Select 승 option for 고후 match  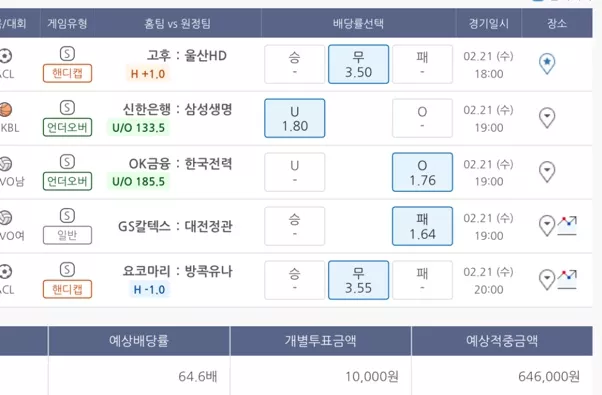tap(294, 64)
